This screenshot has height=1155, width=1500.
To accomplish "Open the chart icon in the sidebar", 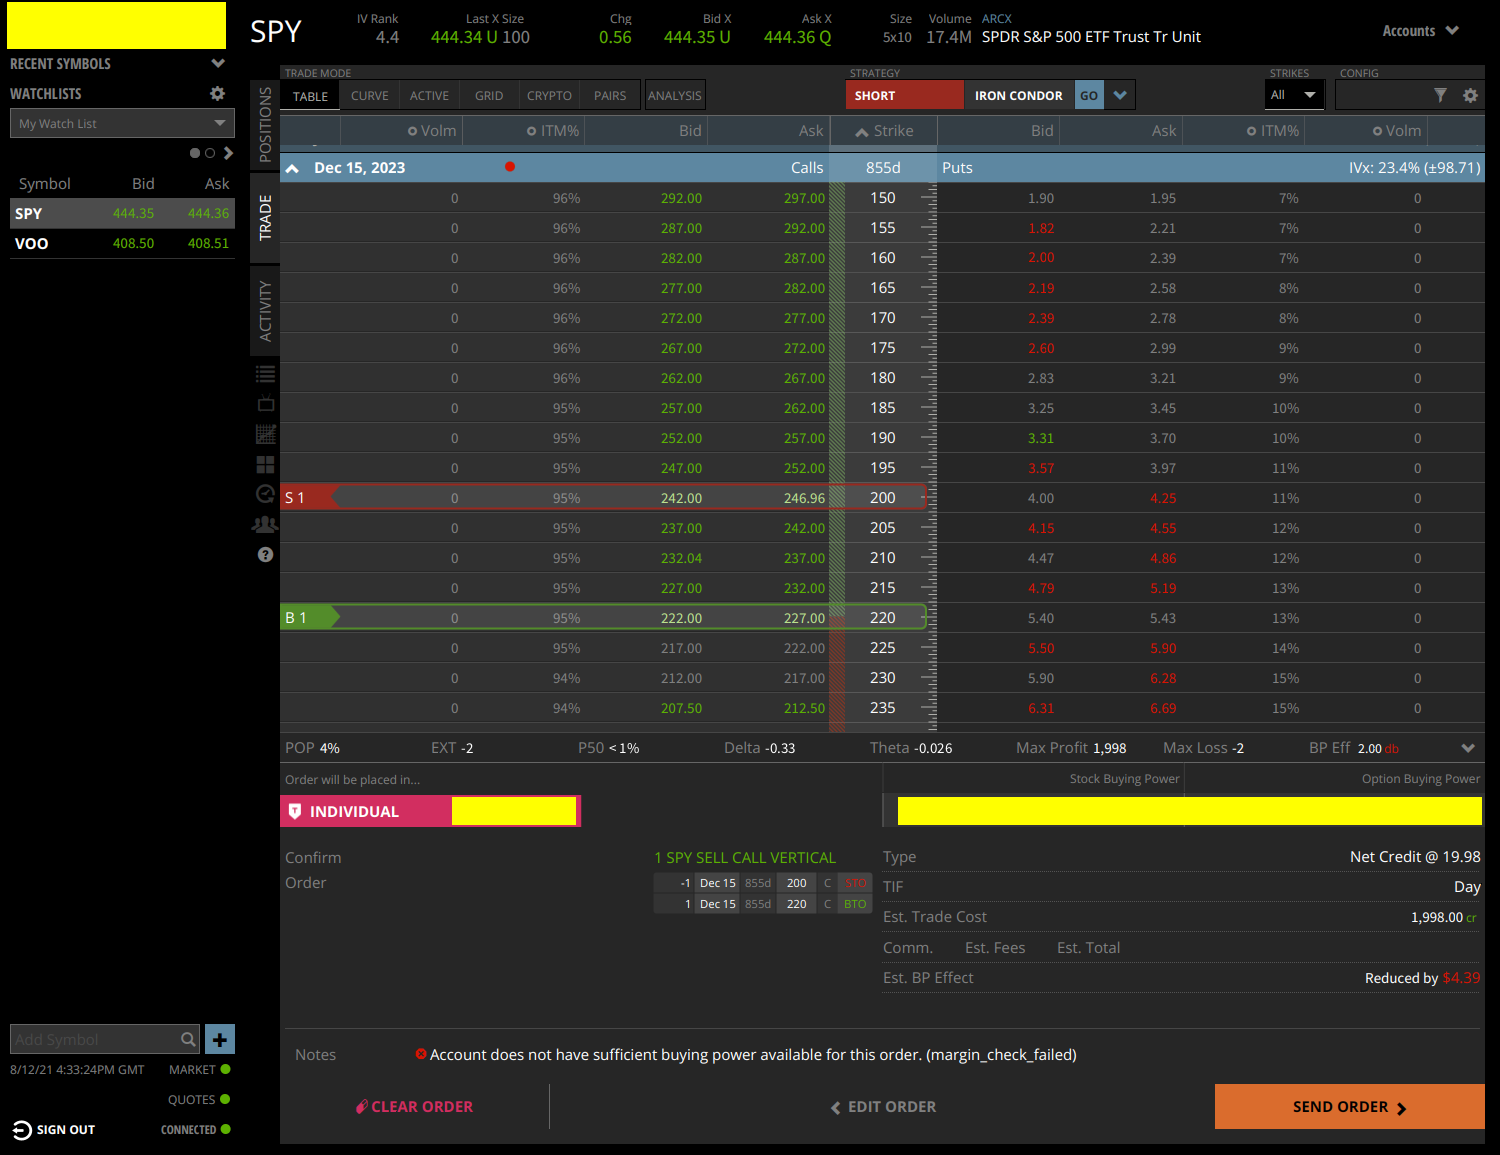I will (x=265, y=434).
